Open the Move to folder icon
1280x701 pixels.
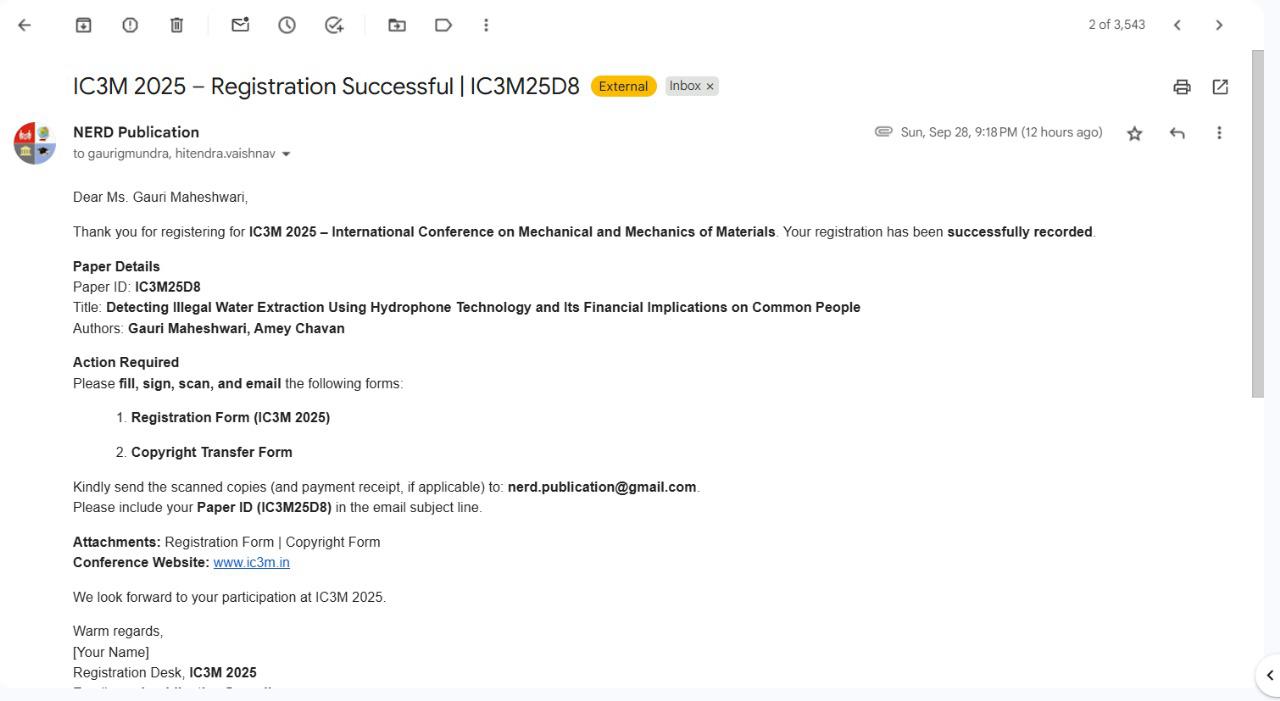(x=397, y=25)
